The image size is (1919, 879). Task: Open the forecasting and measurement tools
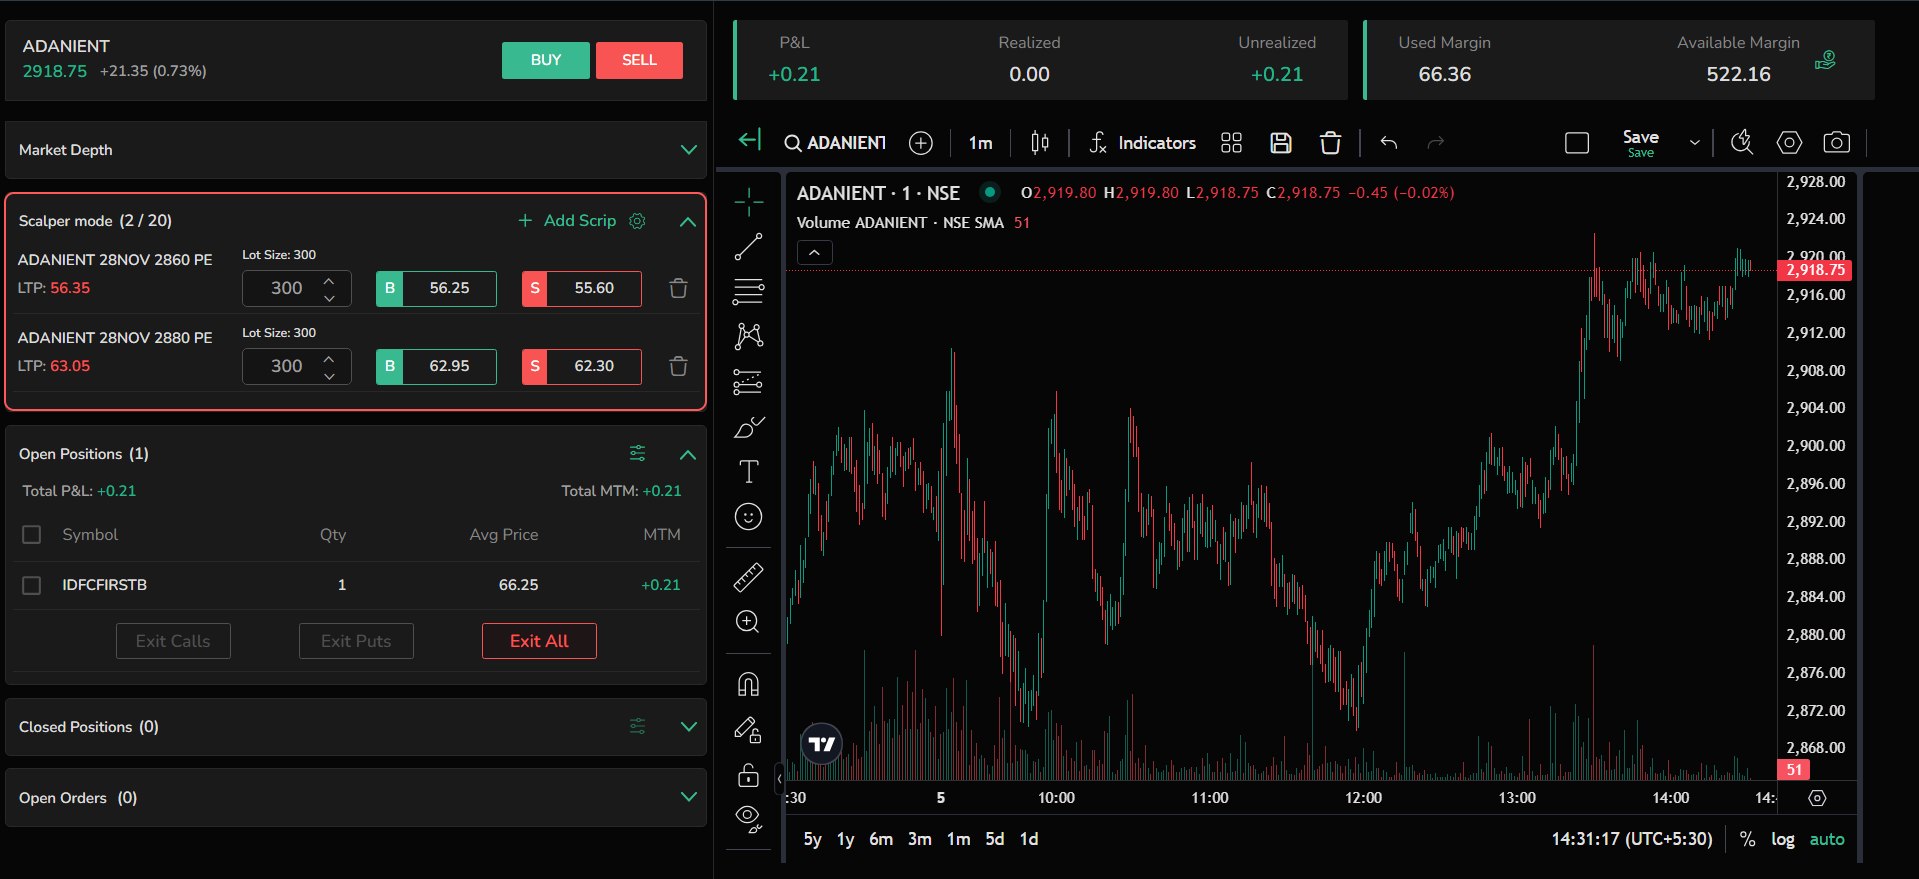(x=748, y=382)
